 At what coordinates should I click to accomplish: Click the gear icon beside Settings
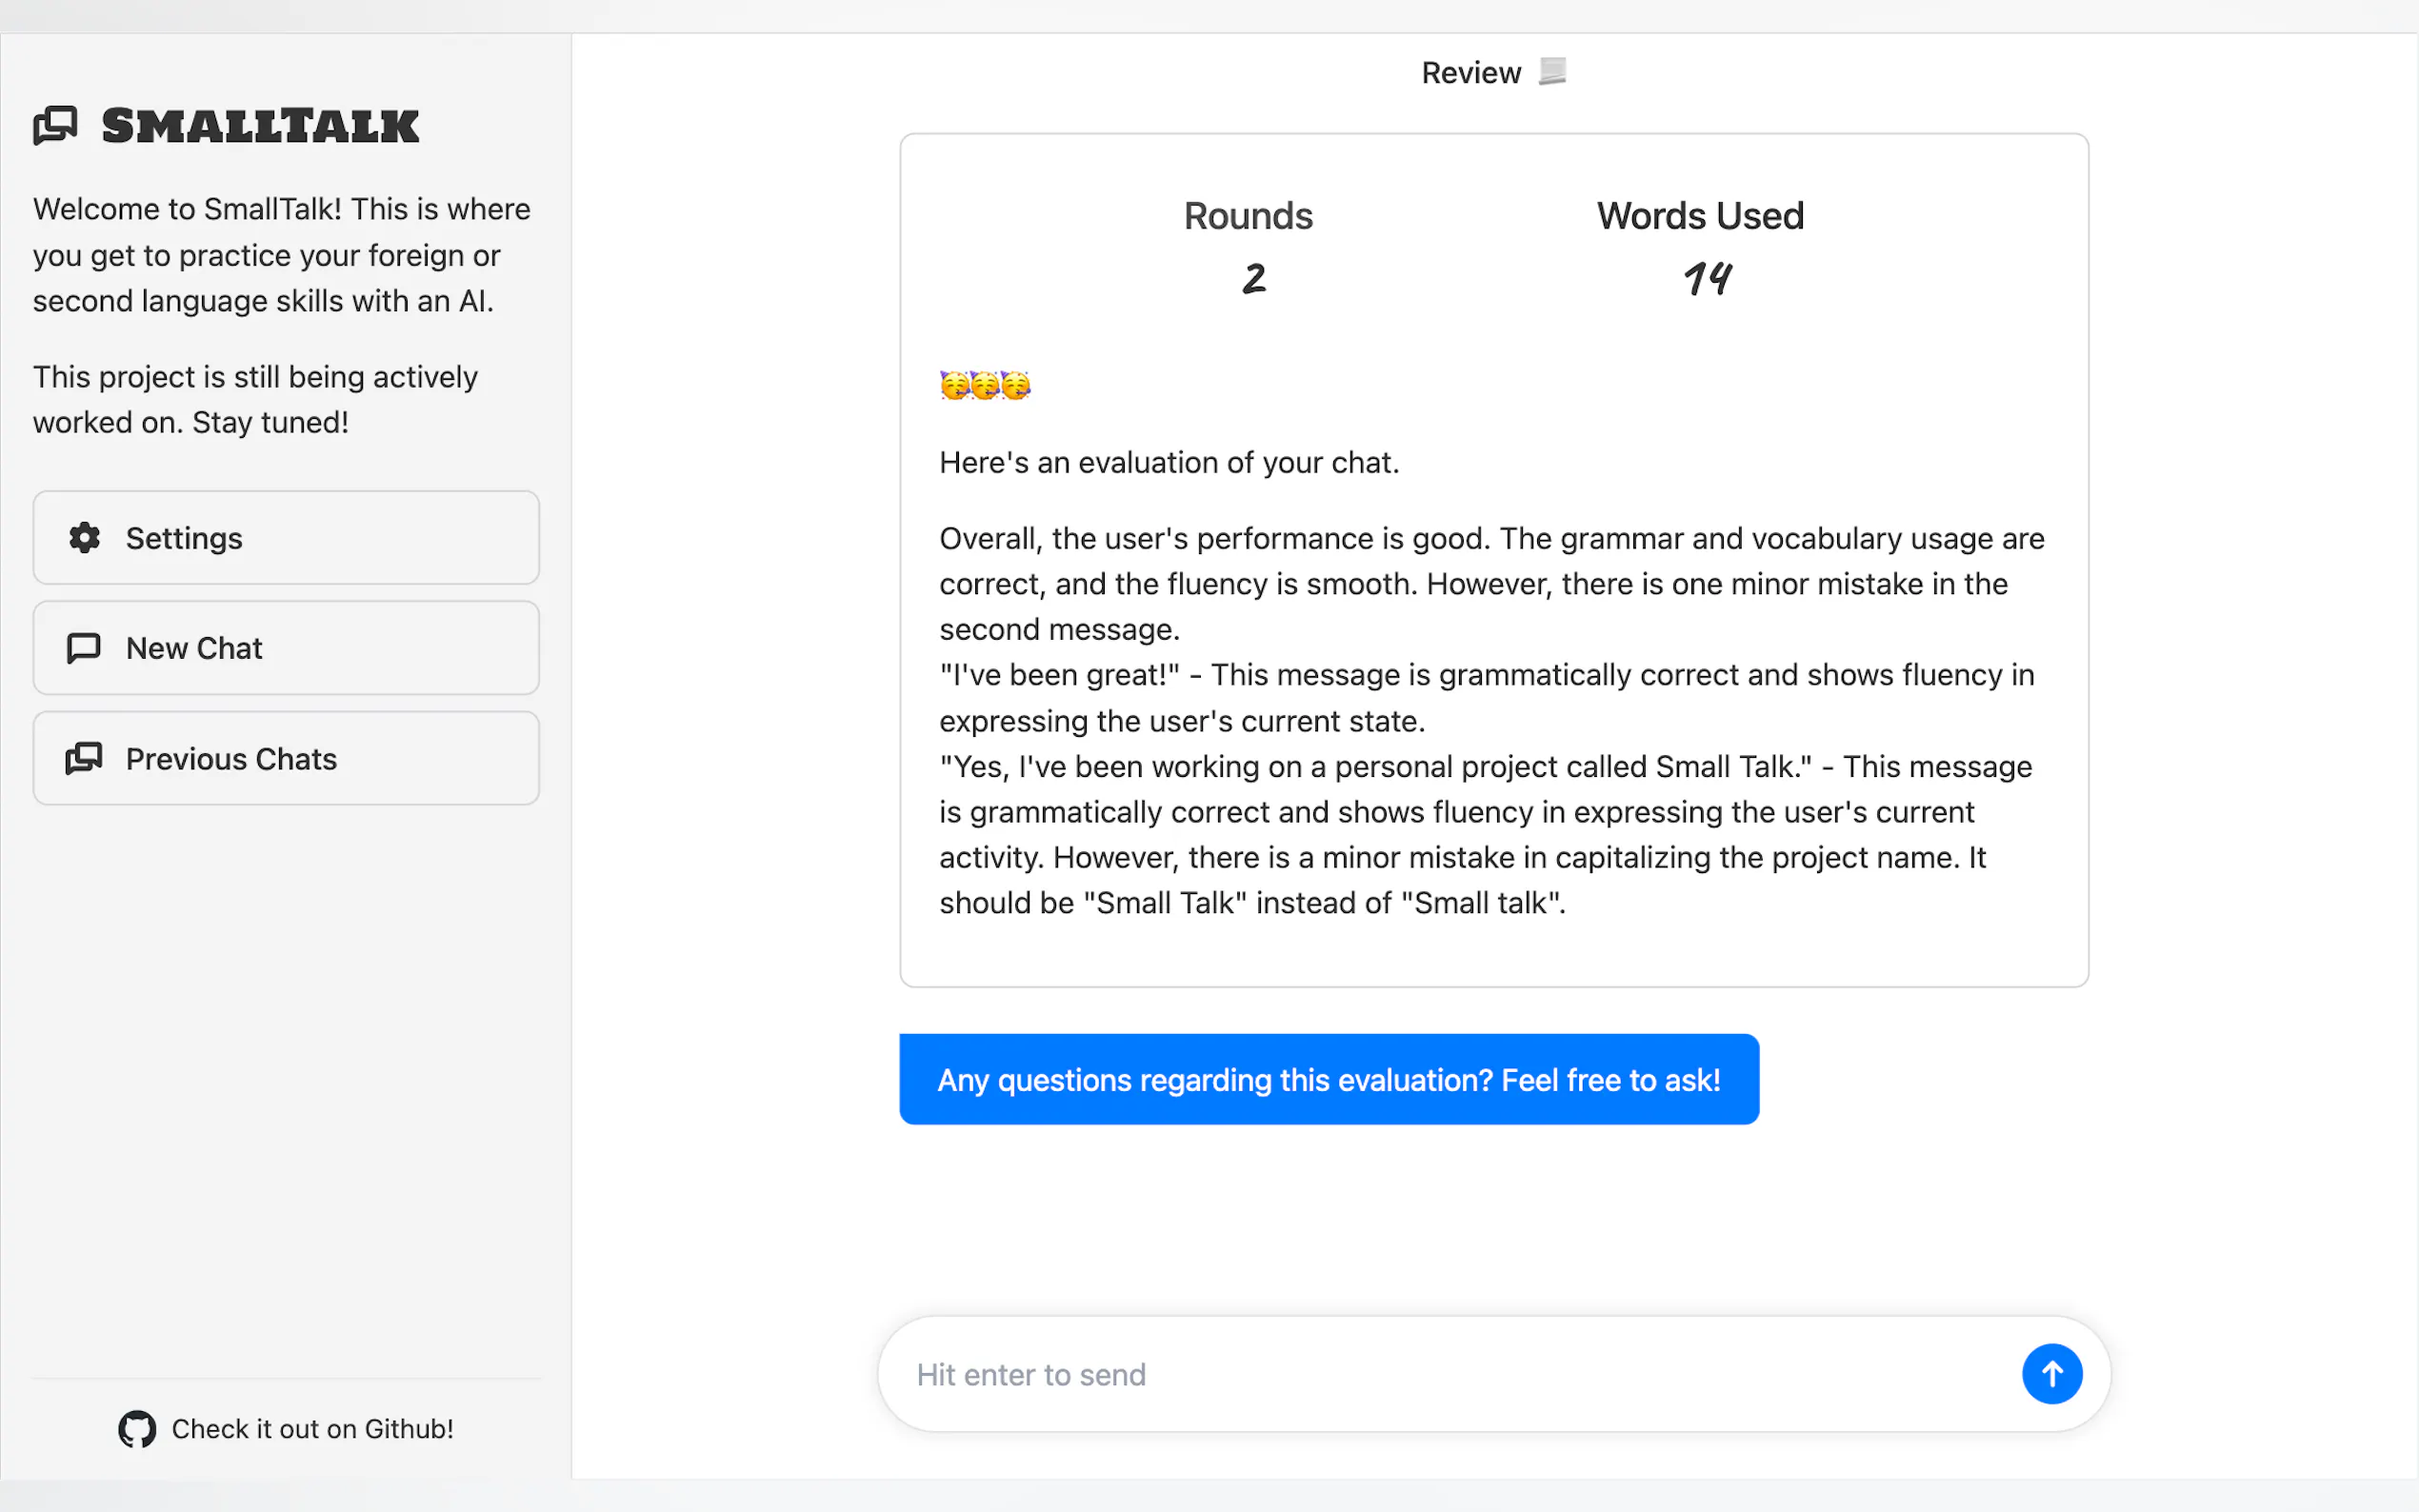click(x=84, y=538)
